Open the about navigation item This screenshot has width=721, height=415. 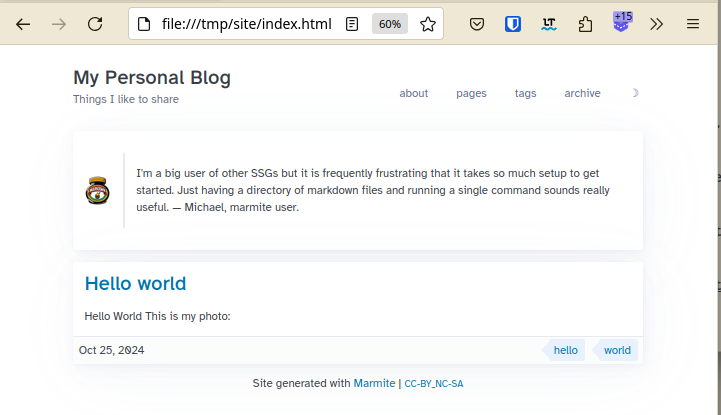click(413, 93)
